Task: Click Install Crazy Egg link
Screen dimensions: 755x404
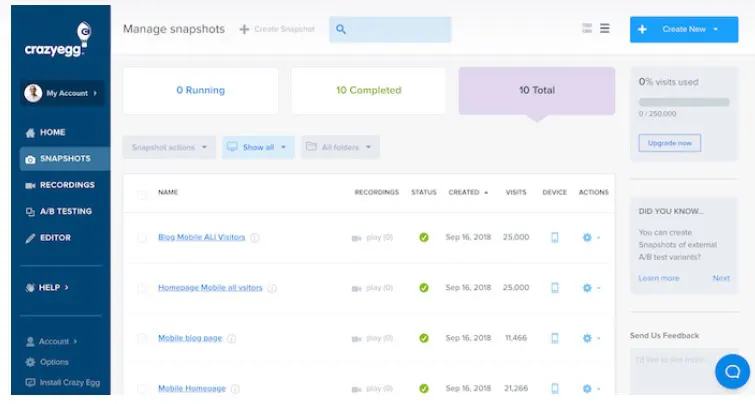Action: (63, 383)
